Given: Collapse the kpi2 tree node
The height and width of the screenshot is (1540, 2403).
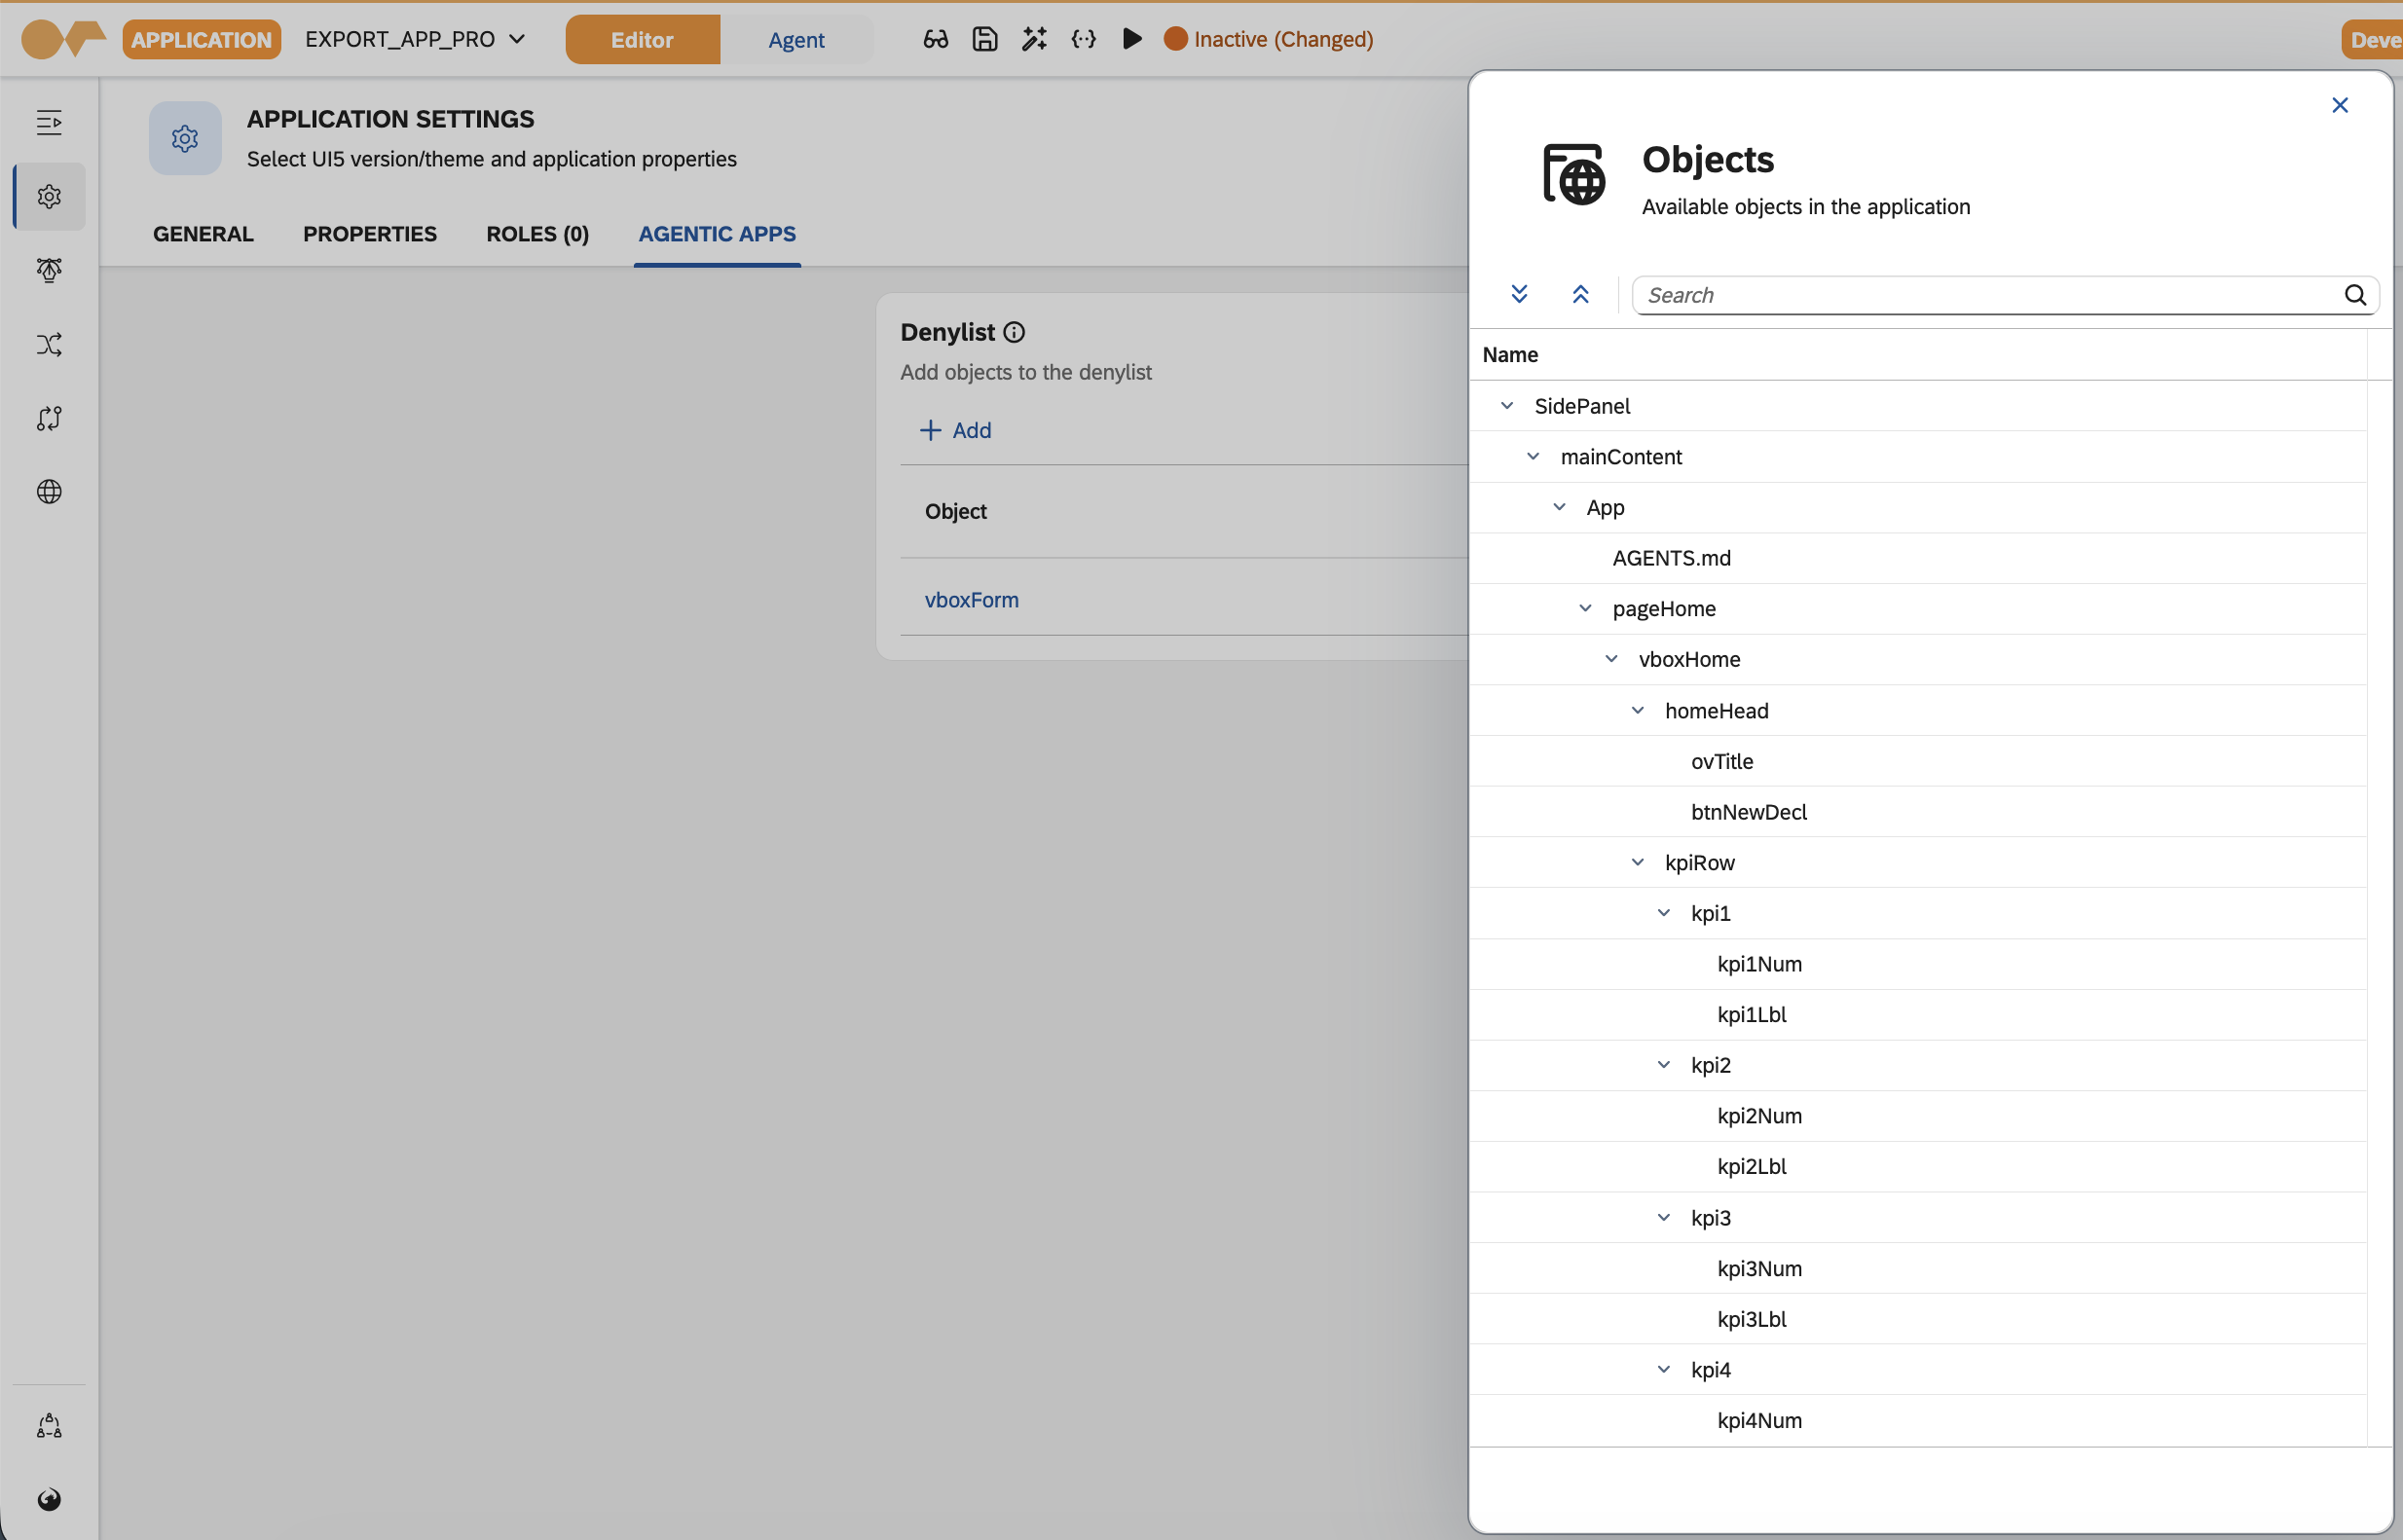Looking at the screenshot, I should click(1663, 1065).
